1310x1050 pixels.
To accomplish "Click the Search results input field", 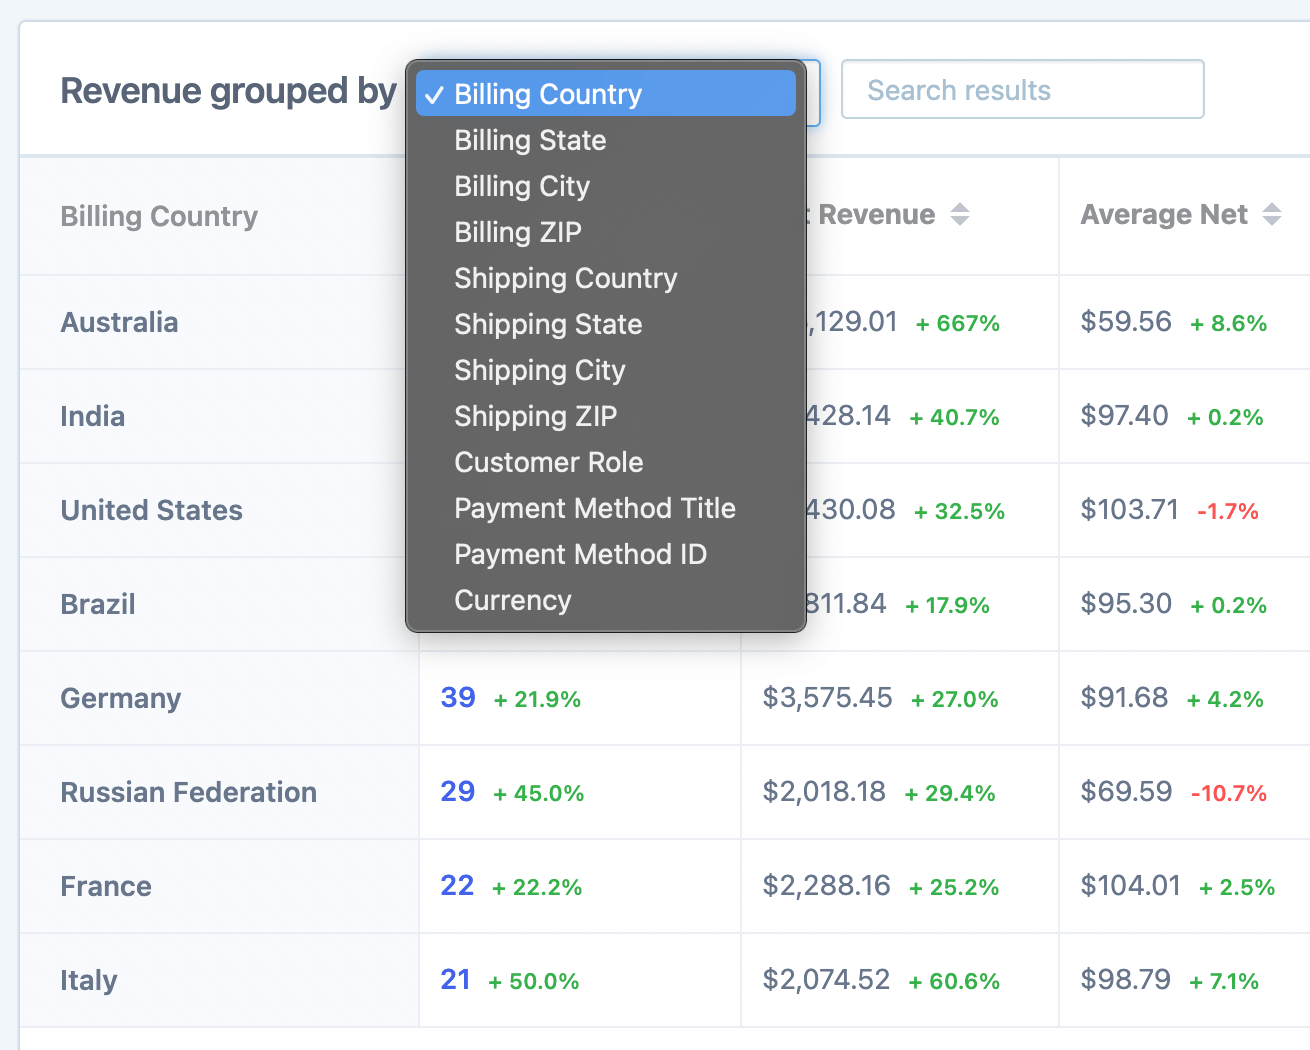I will (1022, 89).
